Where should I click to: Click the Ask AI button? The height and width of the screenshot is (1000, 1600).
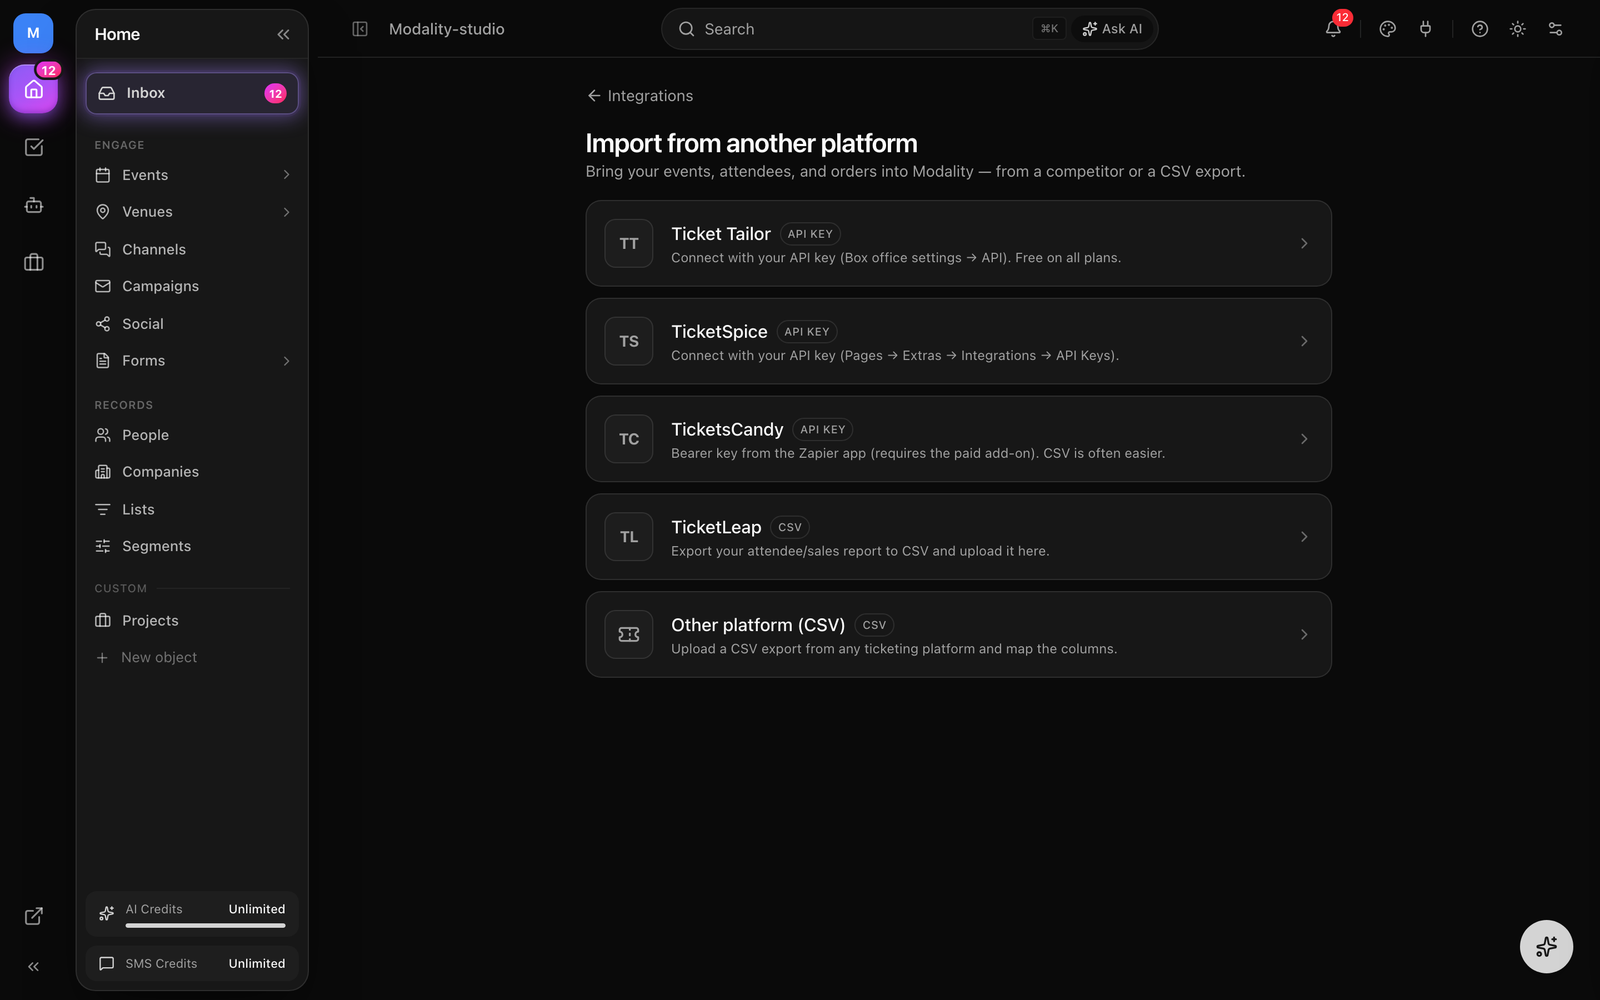coord(1112,29)
